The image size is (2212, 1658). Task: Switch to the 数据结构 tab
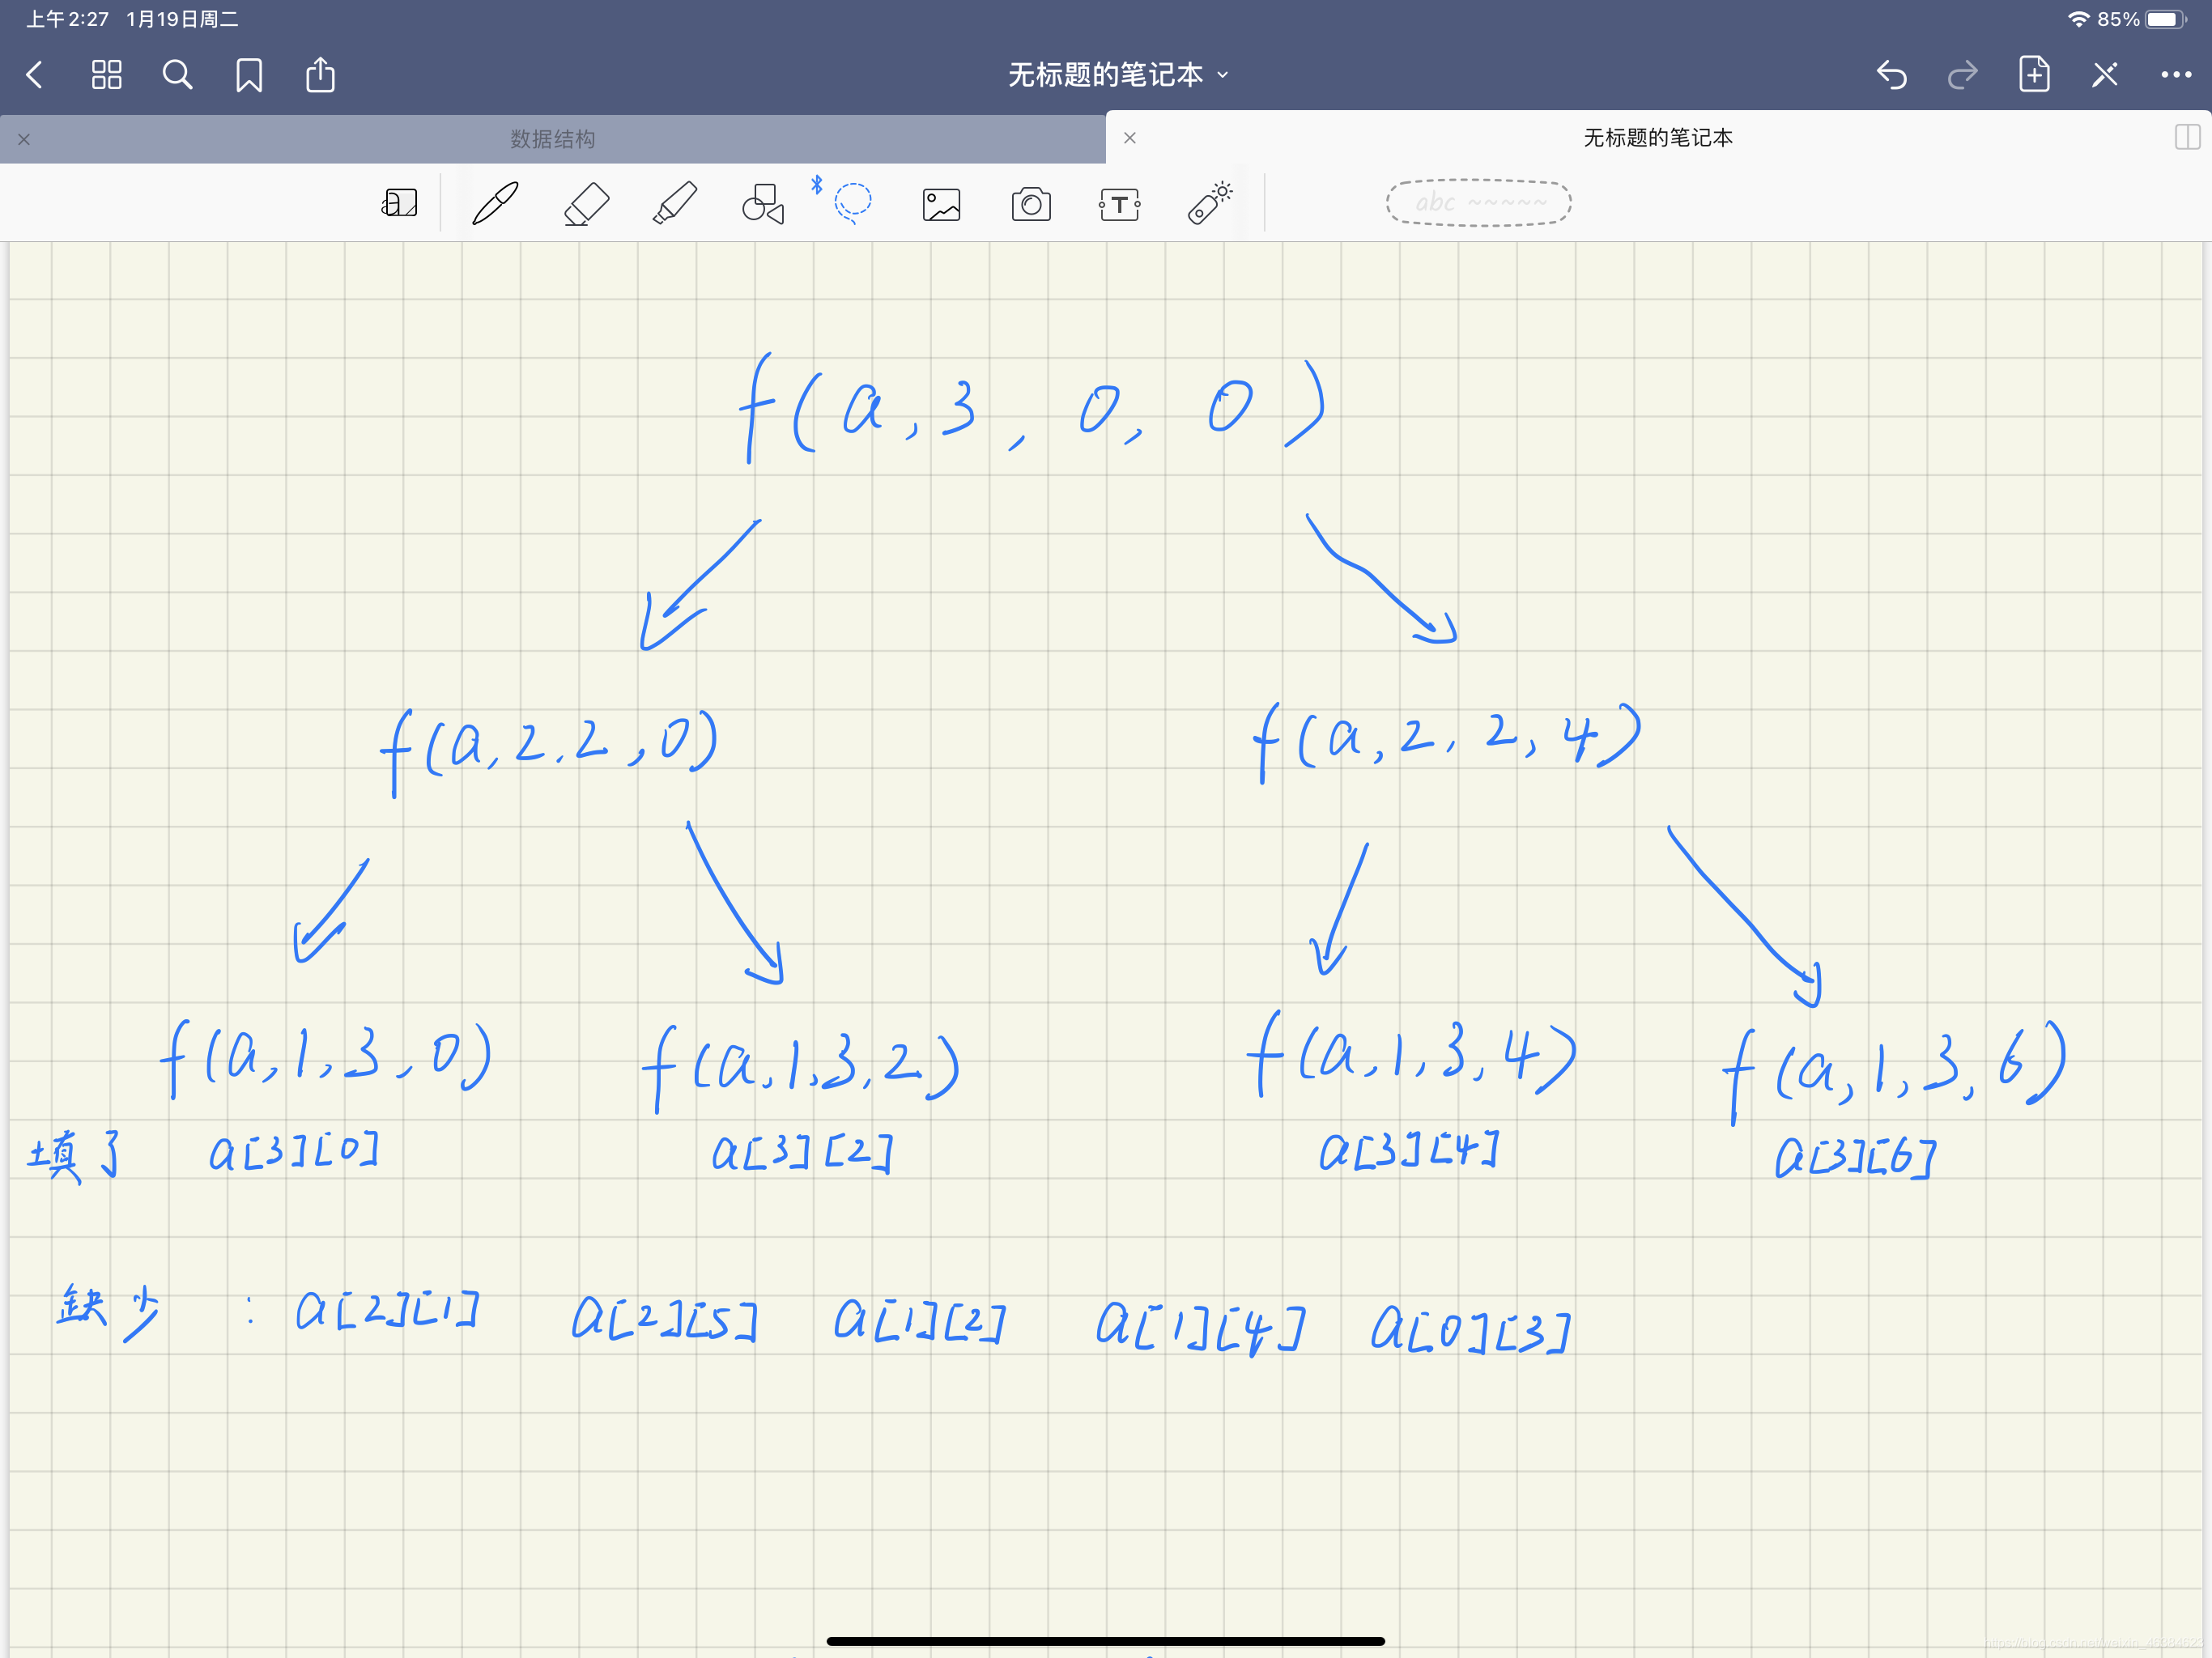tap(553, 139)
